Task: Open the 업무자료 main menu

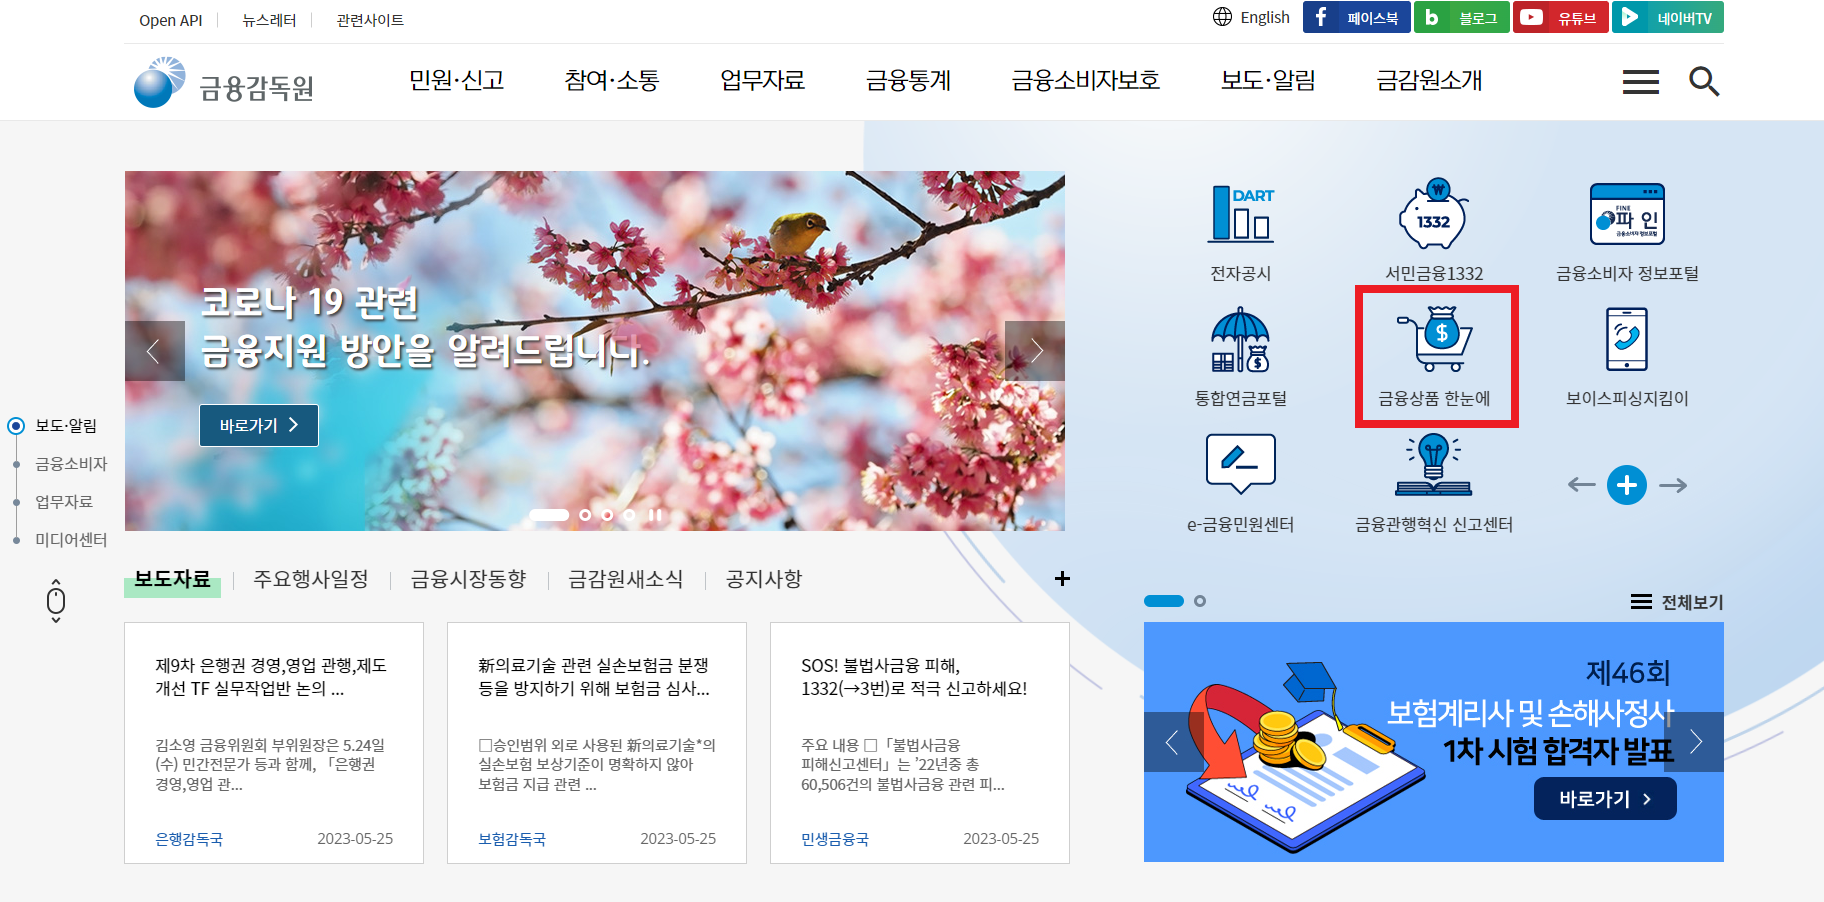Action: coord(762,81)
